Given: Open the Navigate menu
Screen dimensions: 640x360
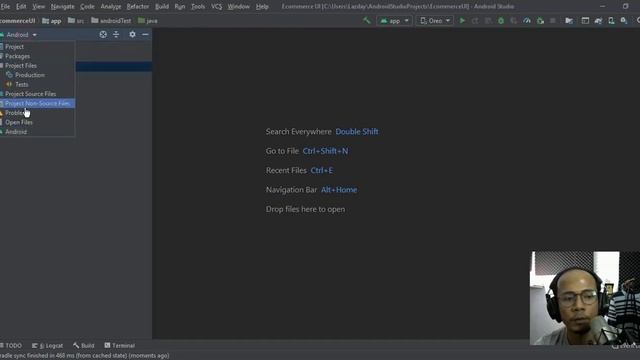Looking at the screenshot, I should pos(62,7).
